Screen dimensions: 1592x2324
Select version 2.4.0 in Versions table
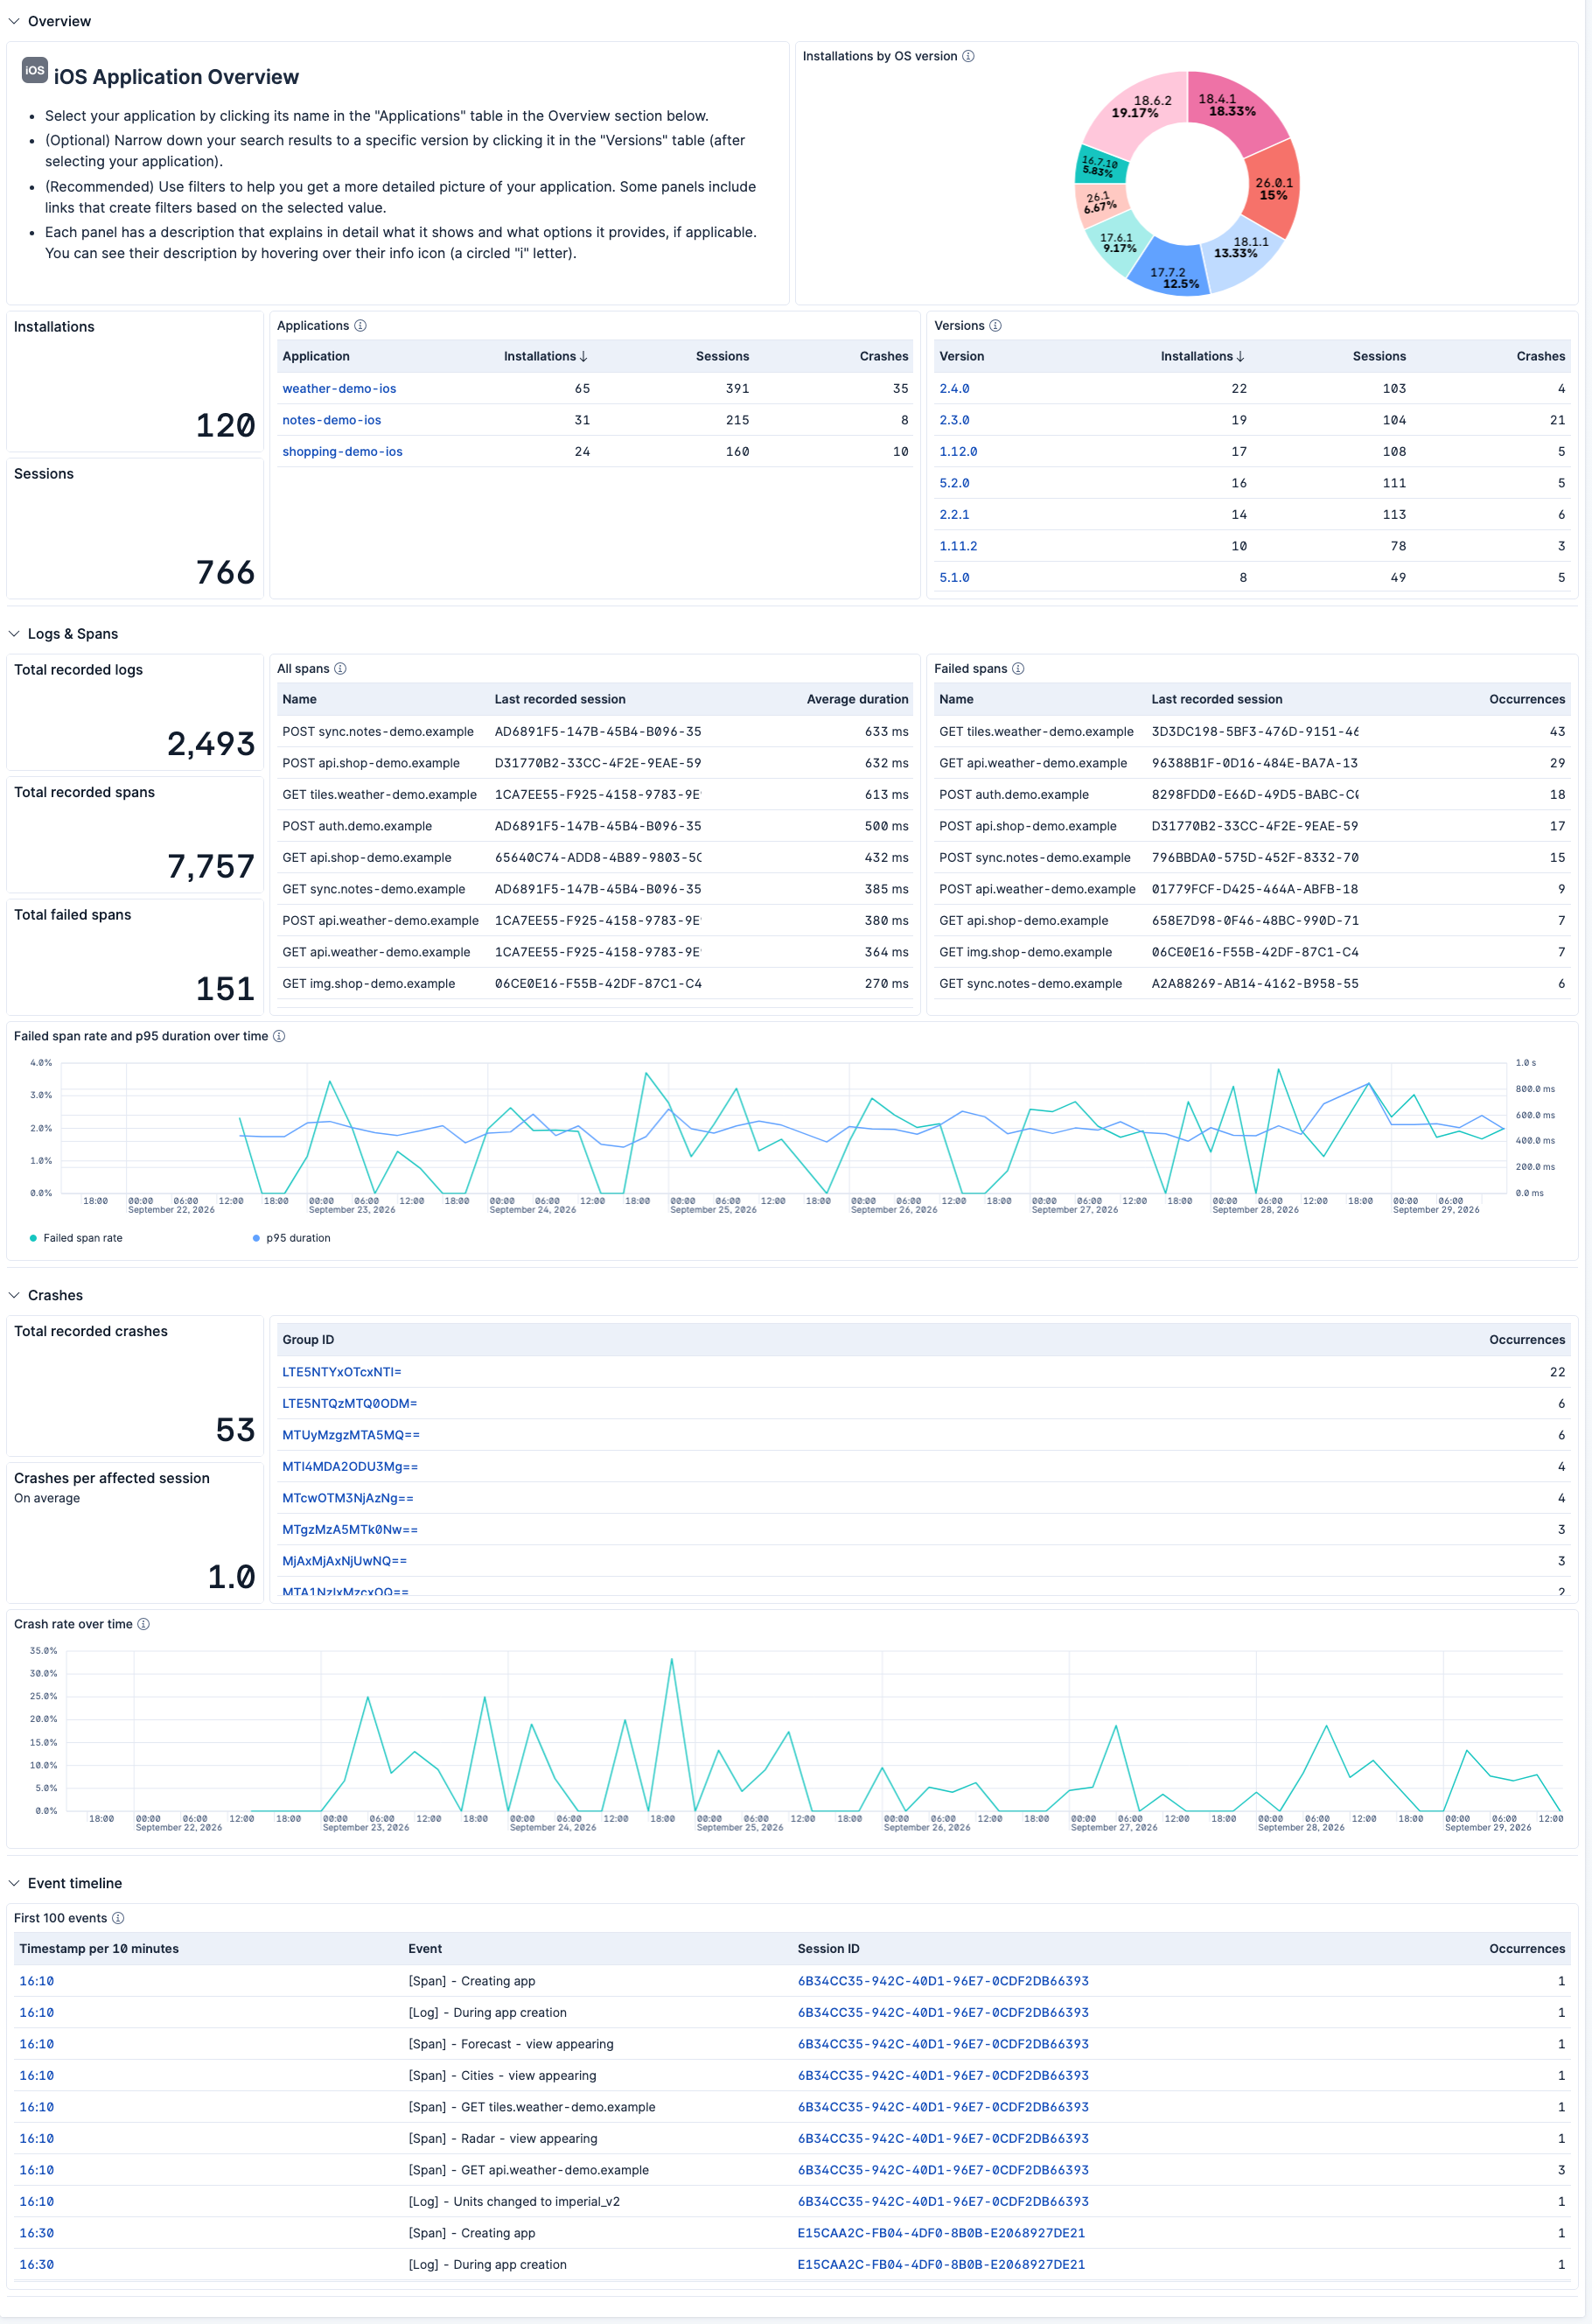tap(954, 389)
